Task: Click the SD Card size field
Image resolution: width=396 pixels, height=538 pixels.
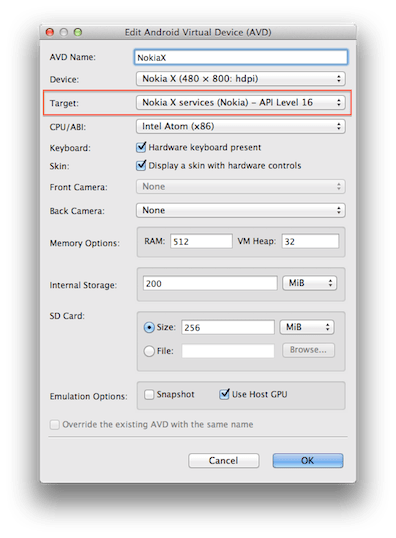Action: [x=228, y=327]
